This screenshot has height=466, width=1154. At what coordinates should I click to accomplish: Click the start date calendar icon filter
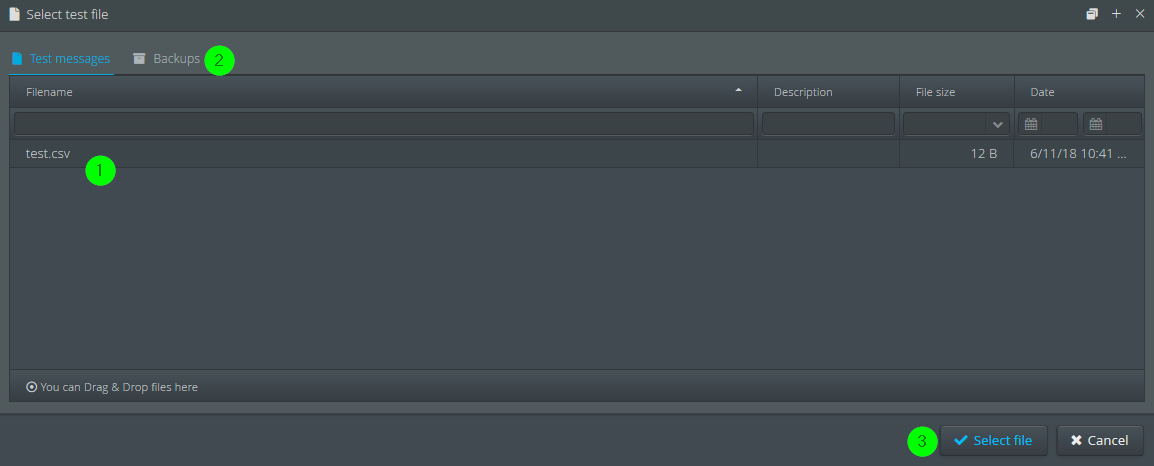click(x=1031, y=124)
